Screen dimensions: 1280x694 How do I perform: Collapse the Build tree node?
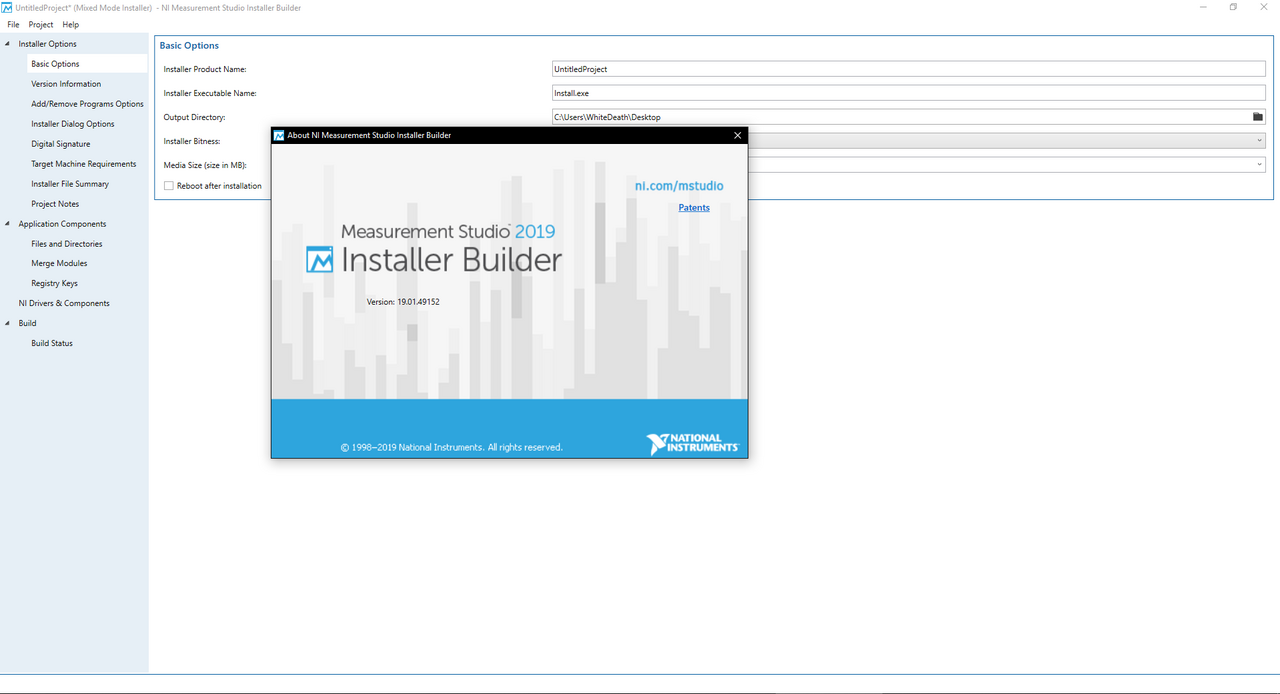[8, 323]
